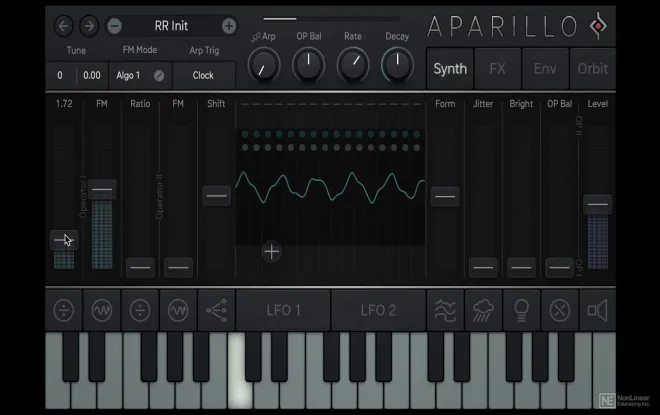Click the Bright light bulb icon
The height and width of the screenshot is (415, 660).
click(521, 311)
